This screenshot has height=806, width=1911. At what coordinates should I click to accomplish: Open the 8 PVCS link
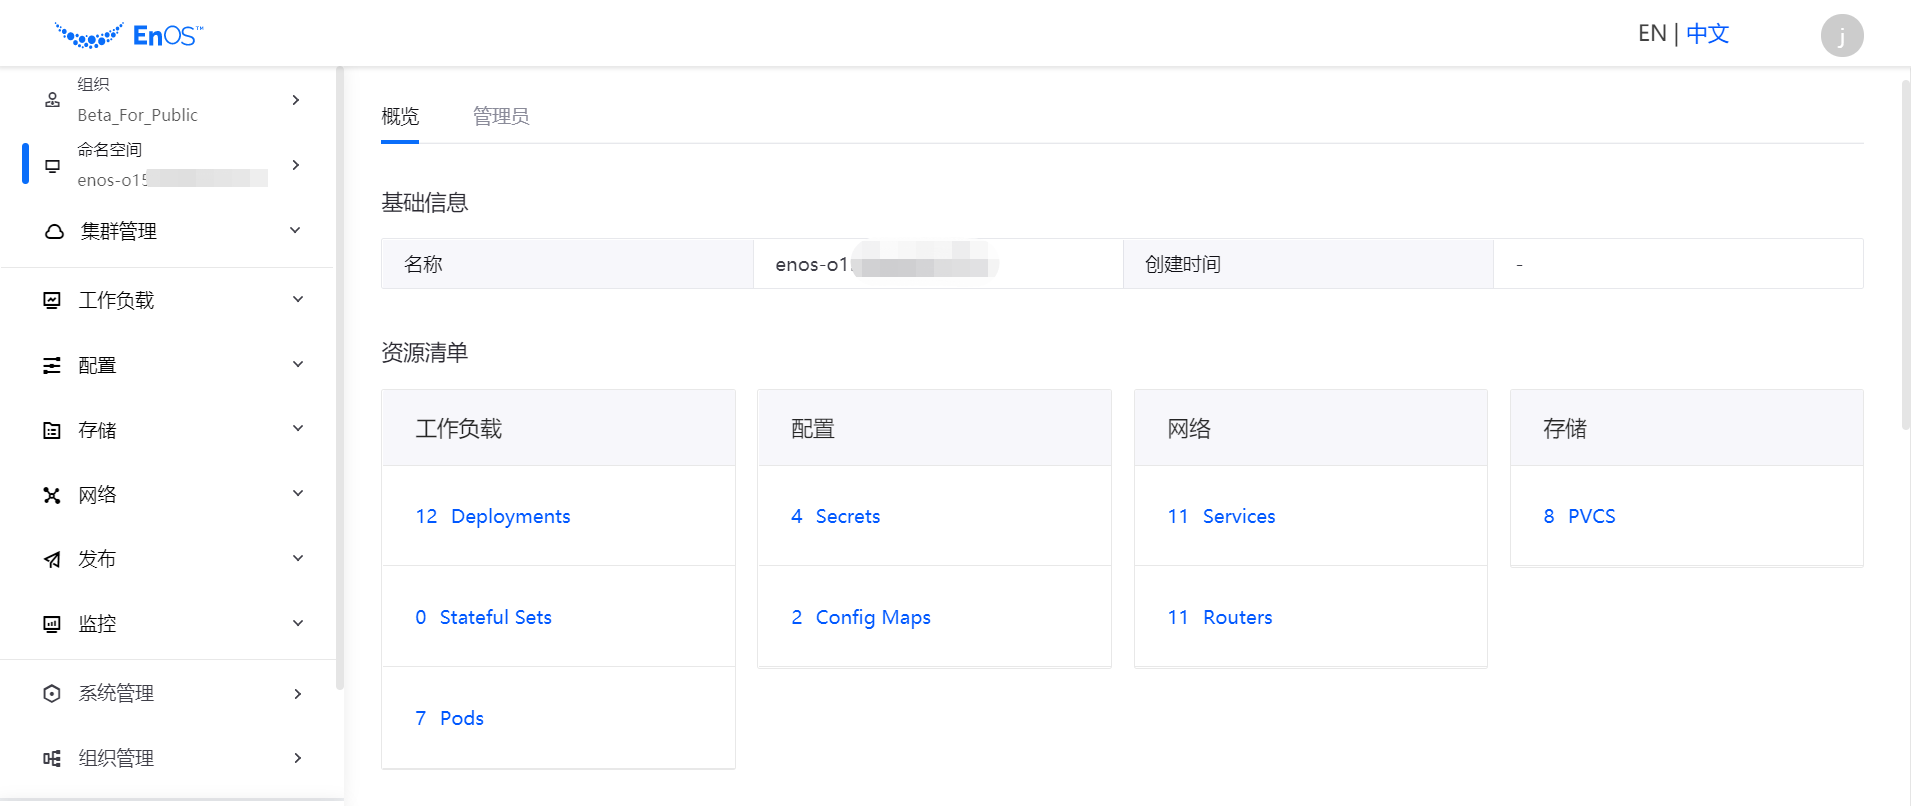pyautogui.click(x=1579, y=517)
